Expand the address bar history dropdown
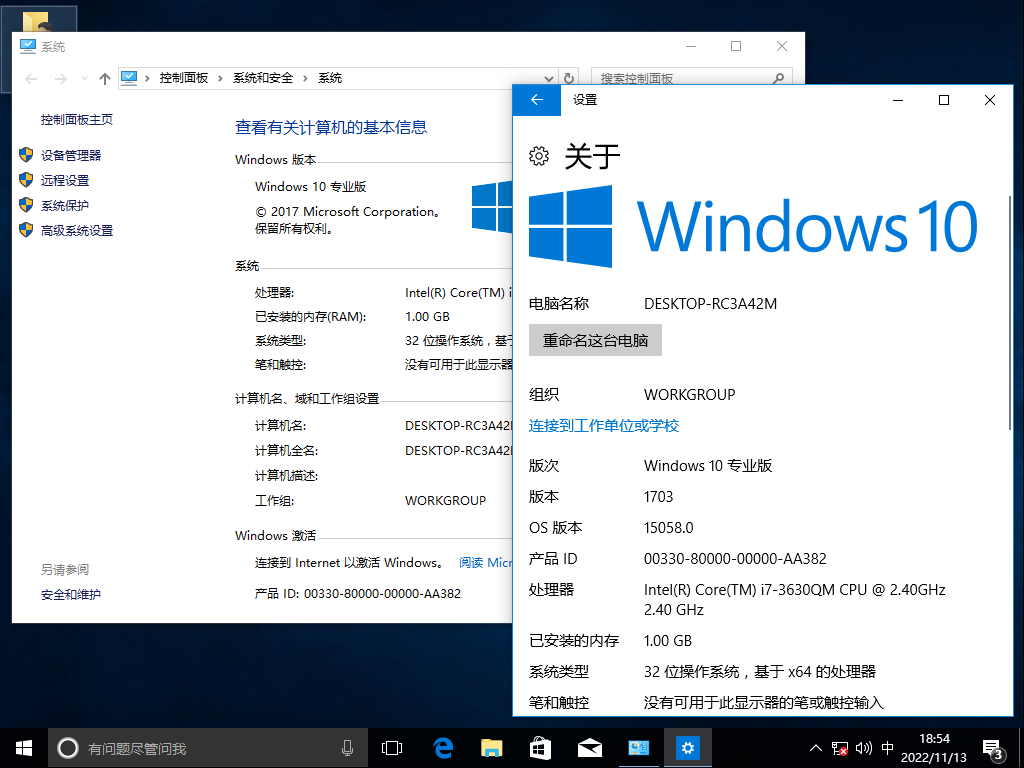The width and height of the screenshot is (1024, 768). point(549,78)
